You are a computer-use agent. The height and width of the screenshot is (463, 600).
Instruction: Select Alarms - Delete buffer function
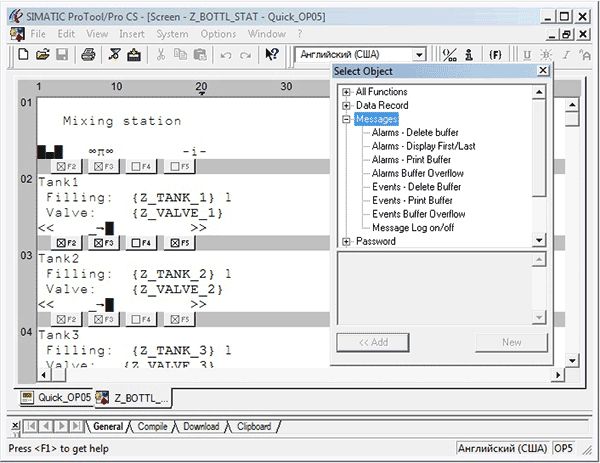pyautogui.click(x=415, y=133)
